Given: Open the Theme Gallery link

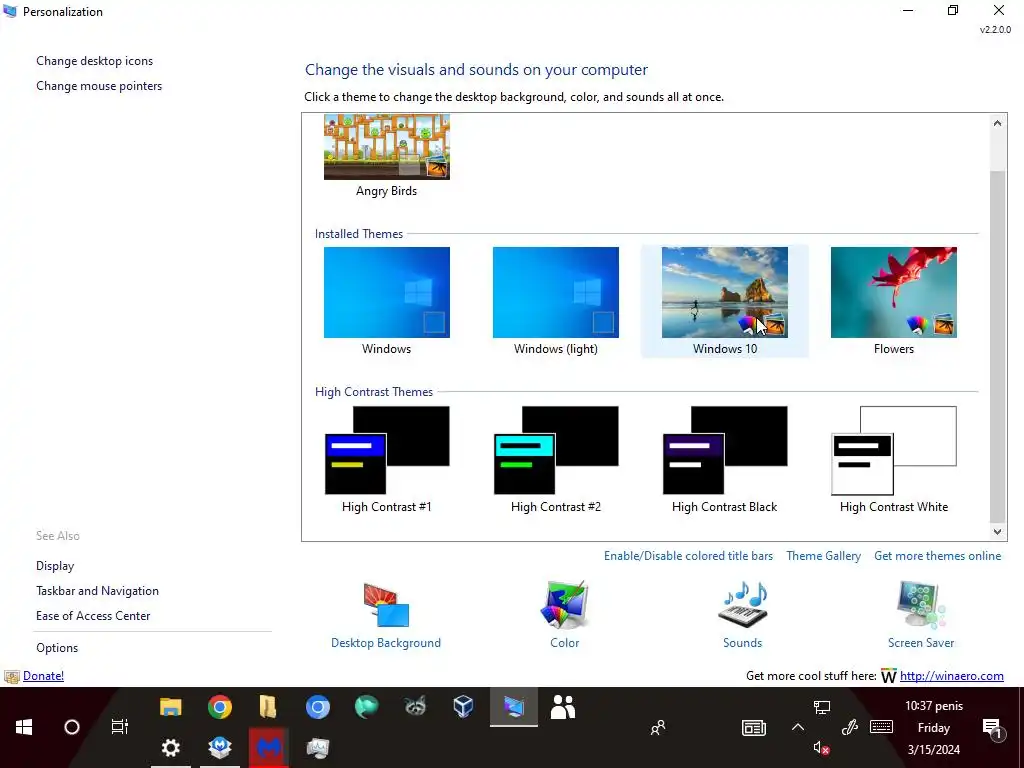Looking at the screenshot, I should click(824, 556).
